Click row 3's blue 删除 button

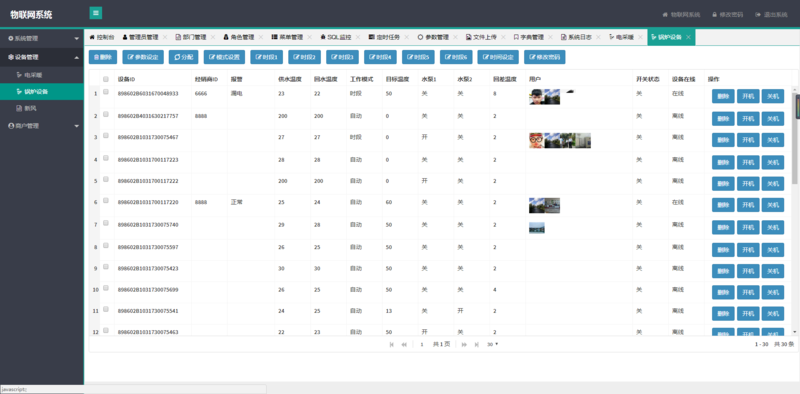coord(723,140)
